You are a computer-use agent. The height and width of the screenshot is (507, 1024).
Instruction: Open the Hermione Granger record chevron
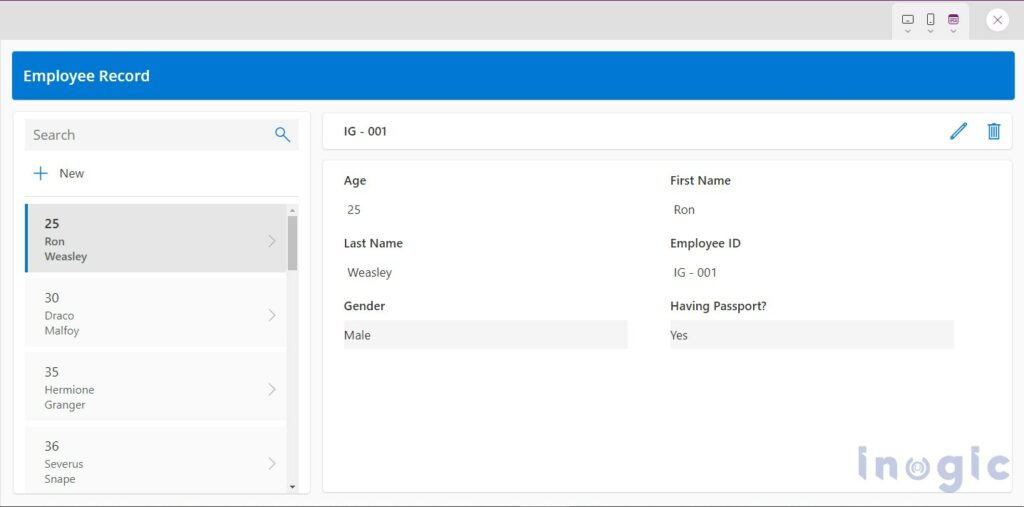(272, 389)
